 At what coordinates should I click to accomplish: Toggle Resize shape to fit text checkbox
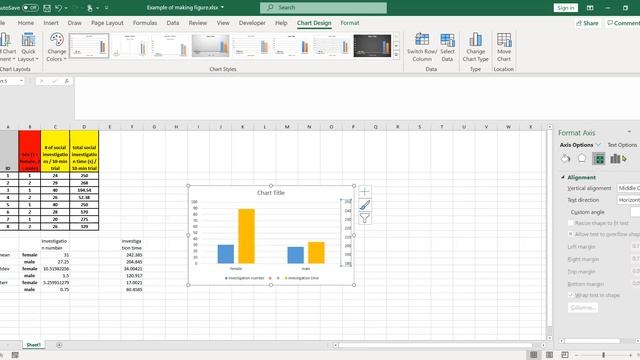click(571, 223)
